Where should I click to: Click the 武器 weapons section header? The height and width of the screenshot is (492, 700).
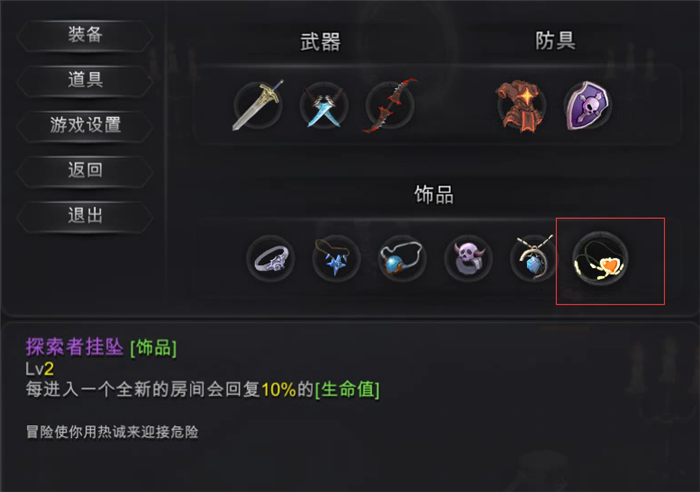coord(321,42)
